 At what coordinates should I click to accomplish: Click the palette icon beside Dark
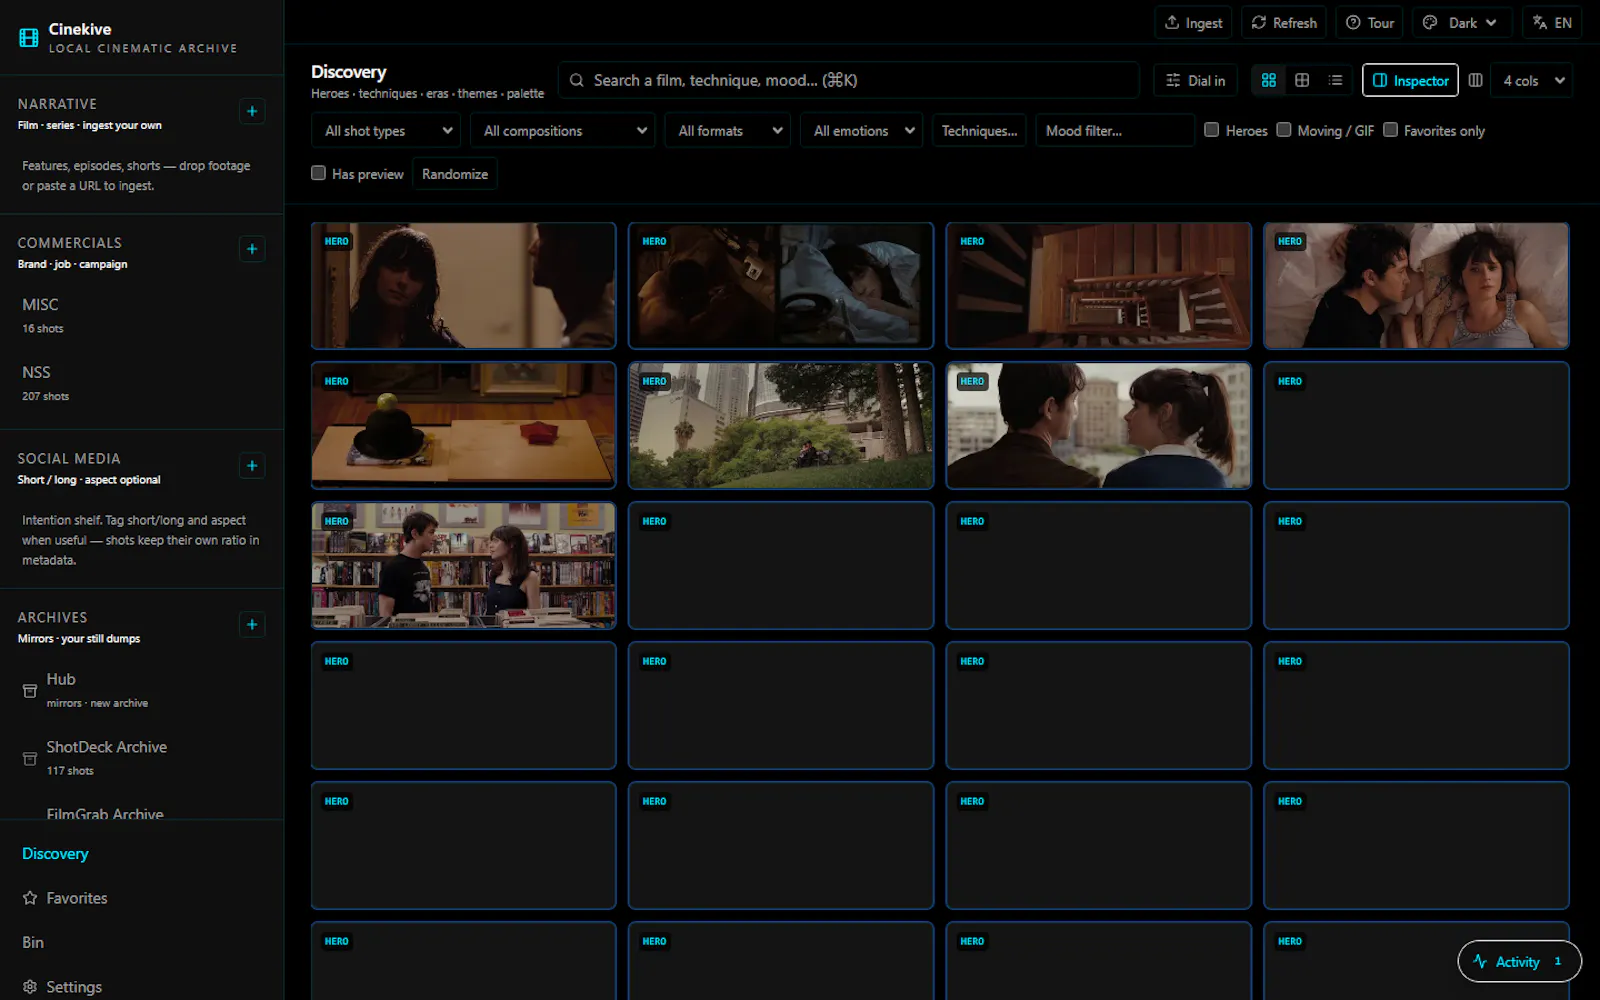coord(1430,23)
